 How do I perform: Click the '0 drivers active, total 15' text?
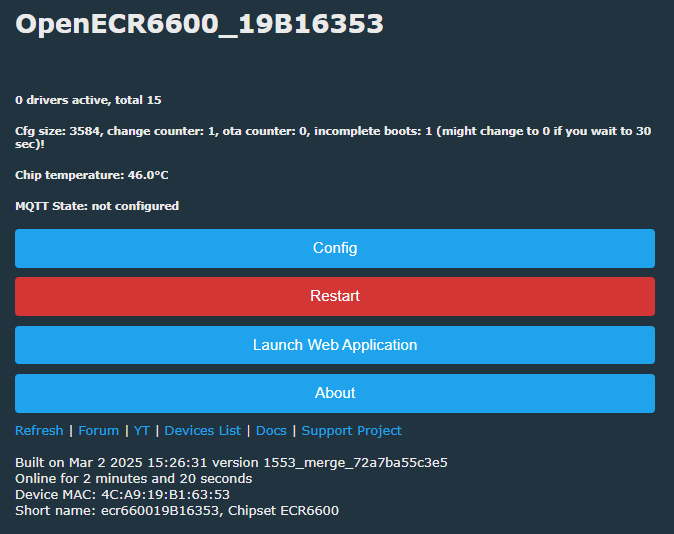coord(88,100)
